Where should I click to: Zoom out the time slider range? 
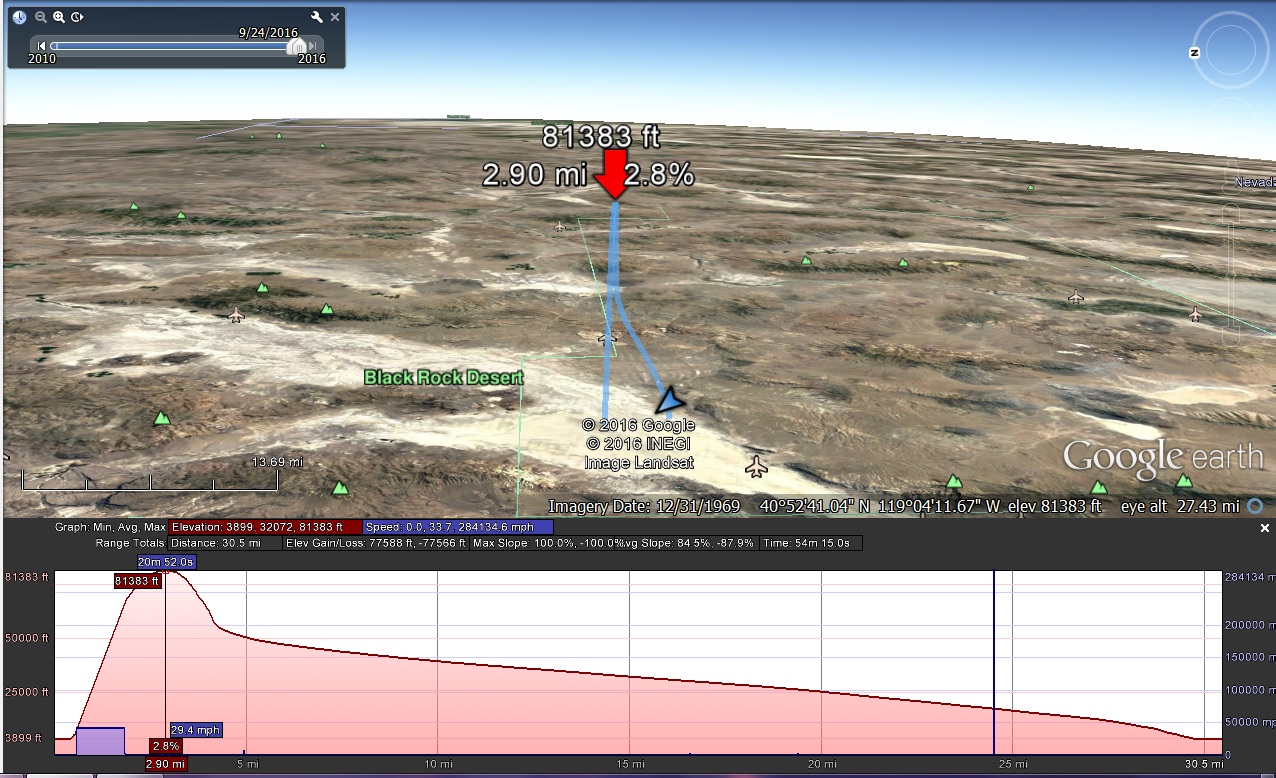[41, 17]
